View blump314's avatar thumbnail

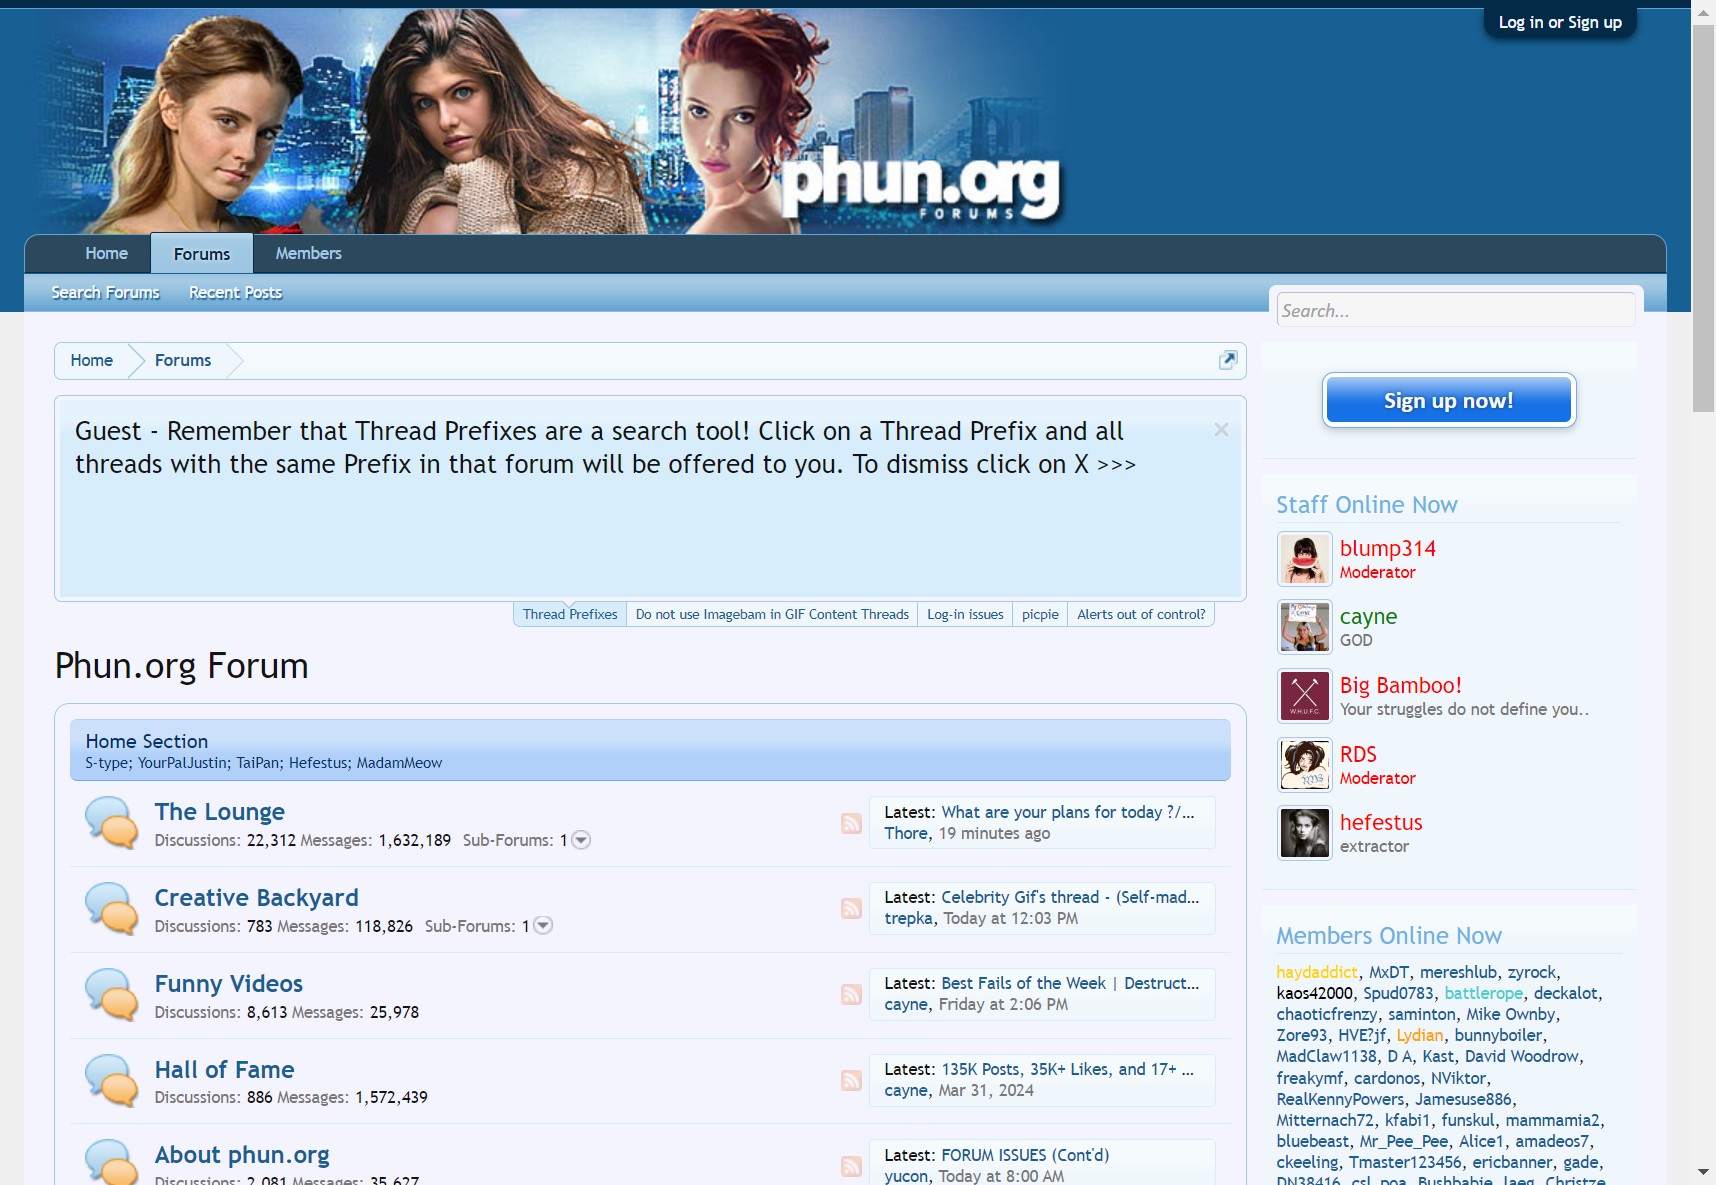(1305, 559)
